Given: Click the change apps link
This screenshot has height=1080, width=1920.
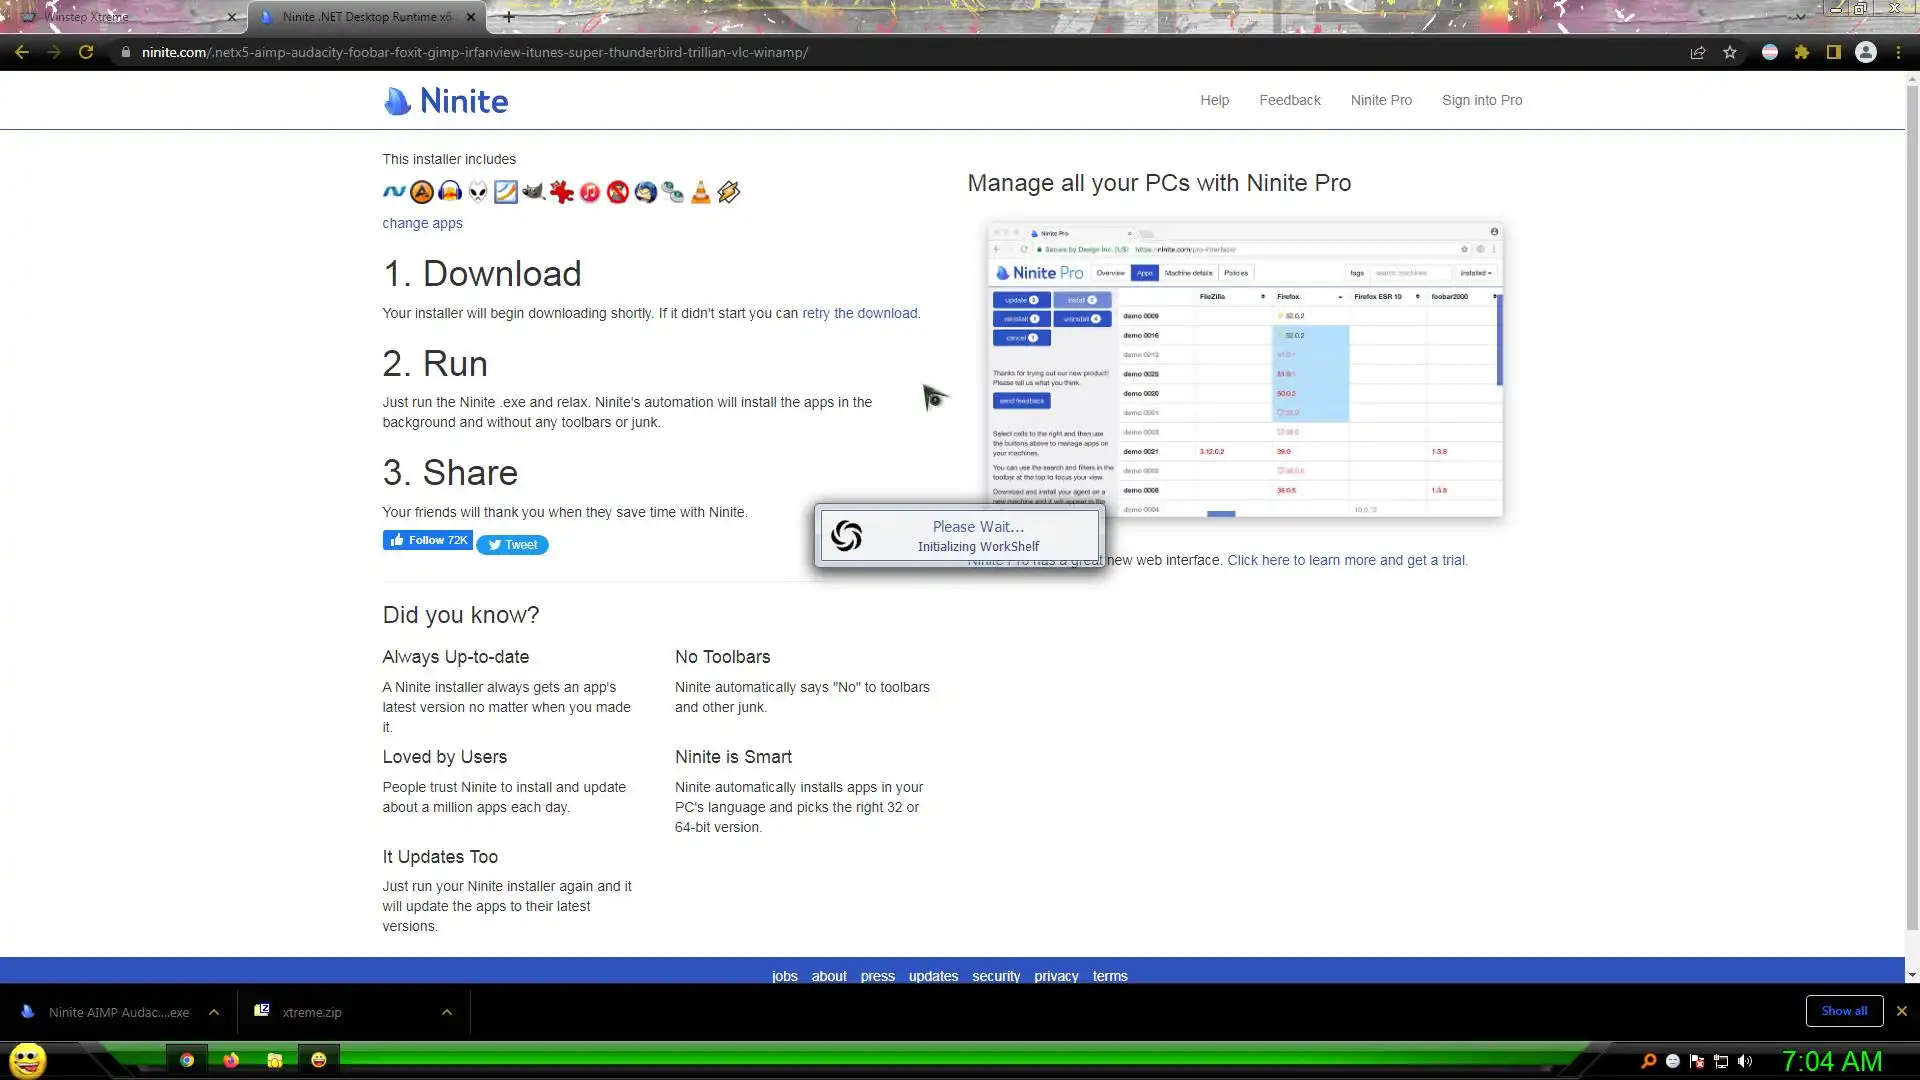Looking at the screenshot, I should 422,223.
